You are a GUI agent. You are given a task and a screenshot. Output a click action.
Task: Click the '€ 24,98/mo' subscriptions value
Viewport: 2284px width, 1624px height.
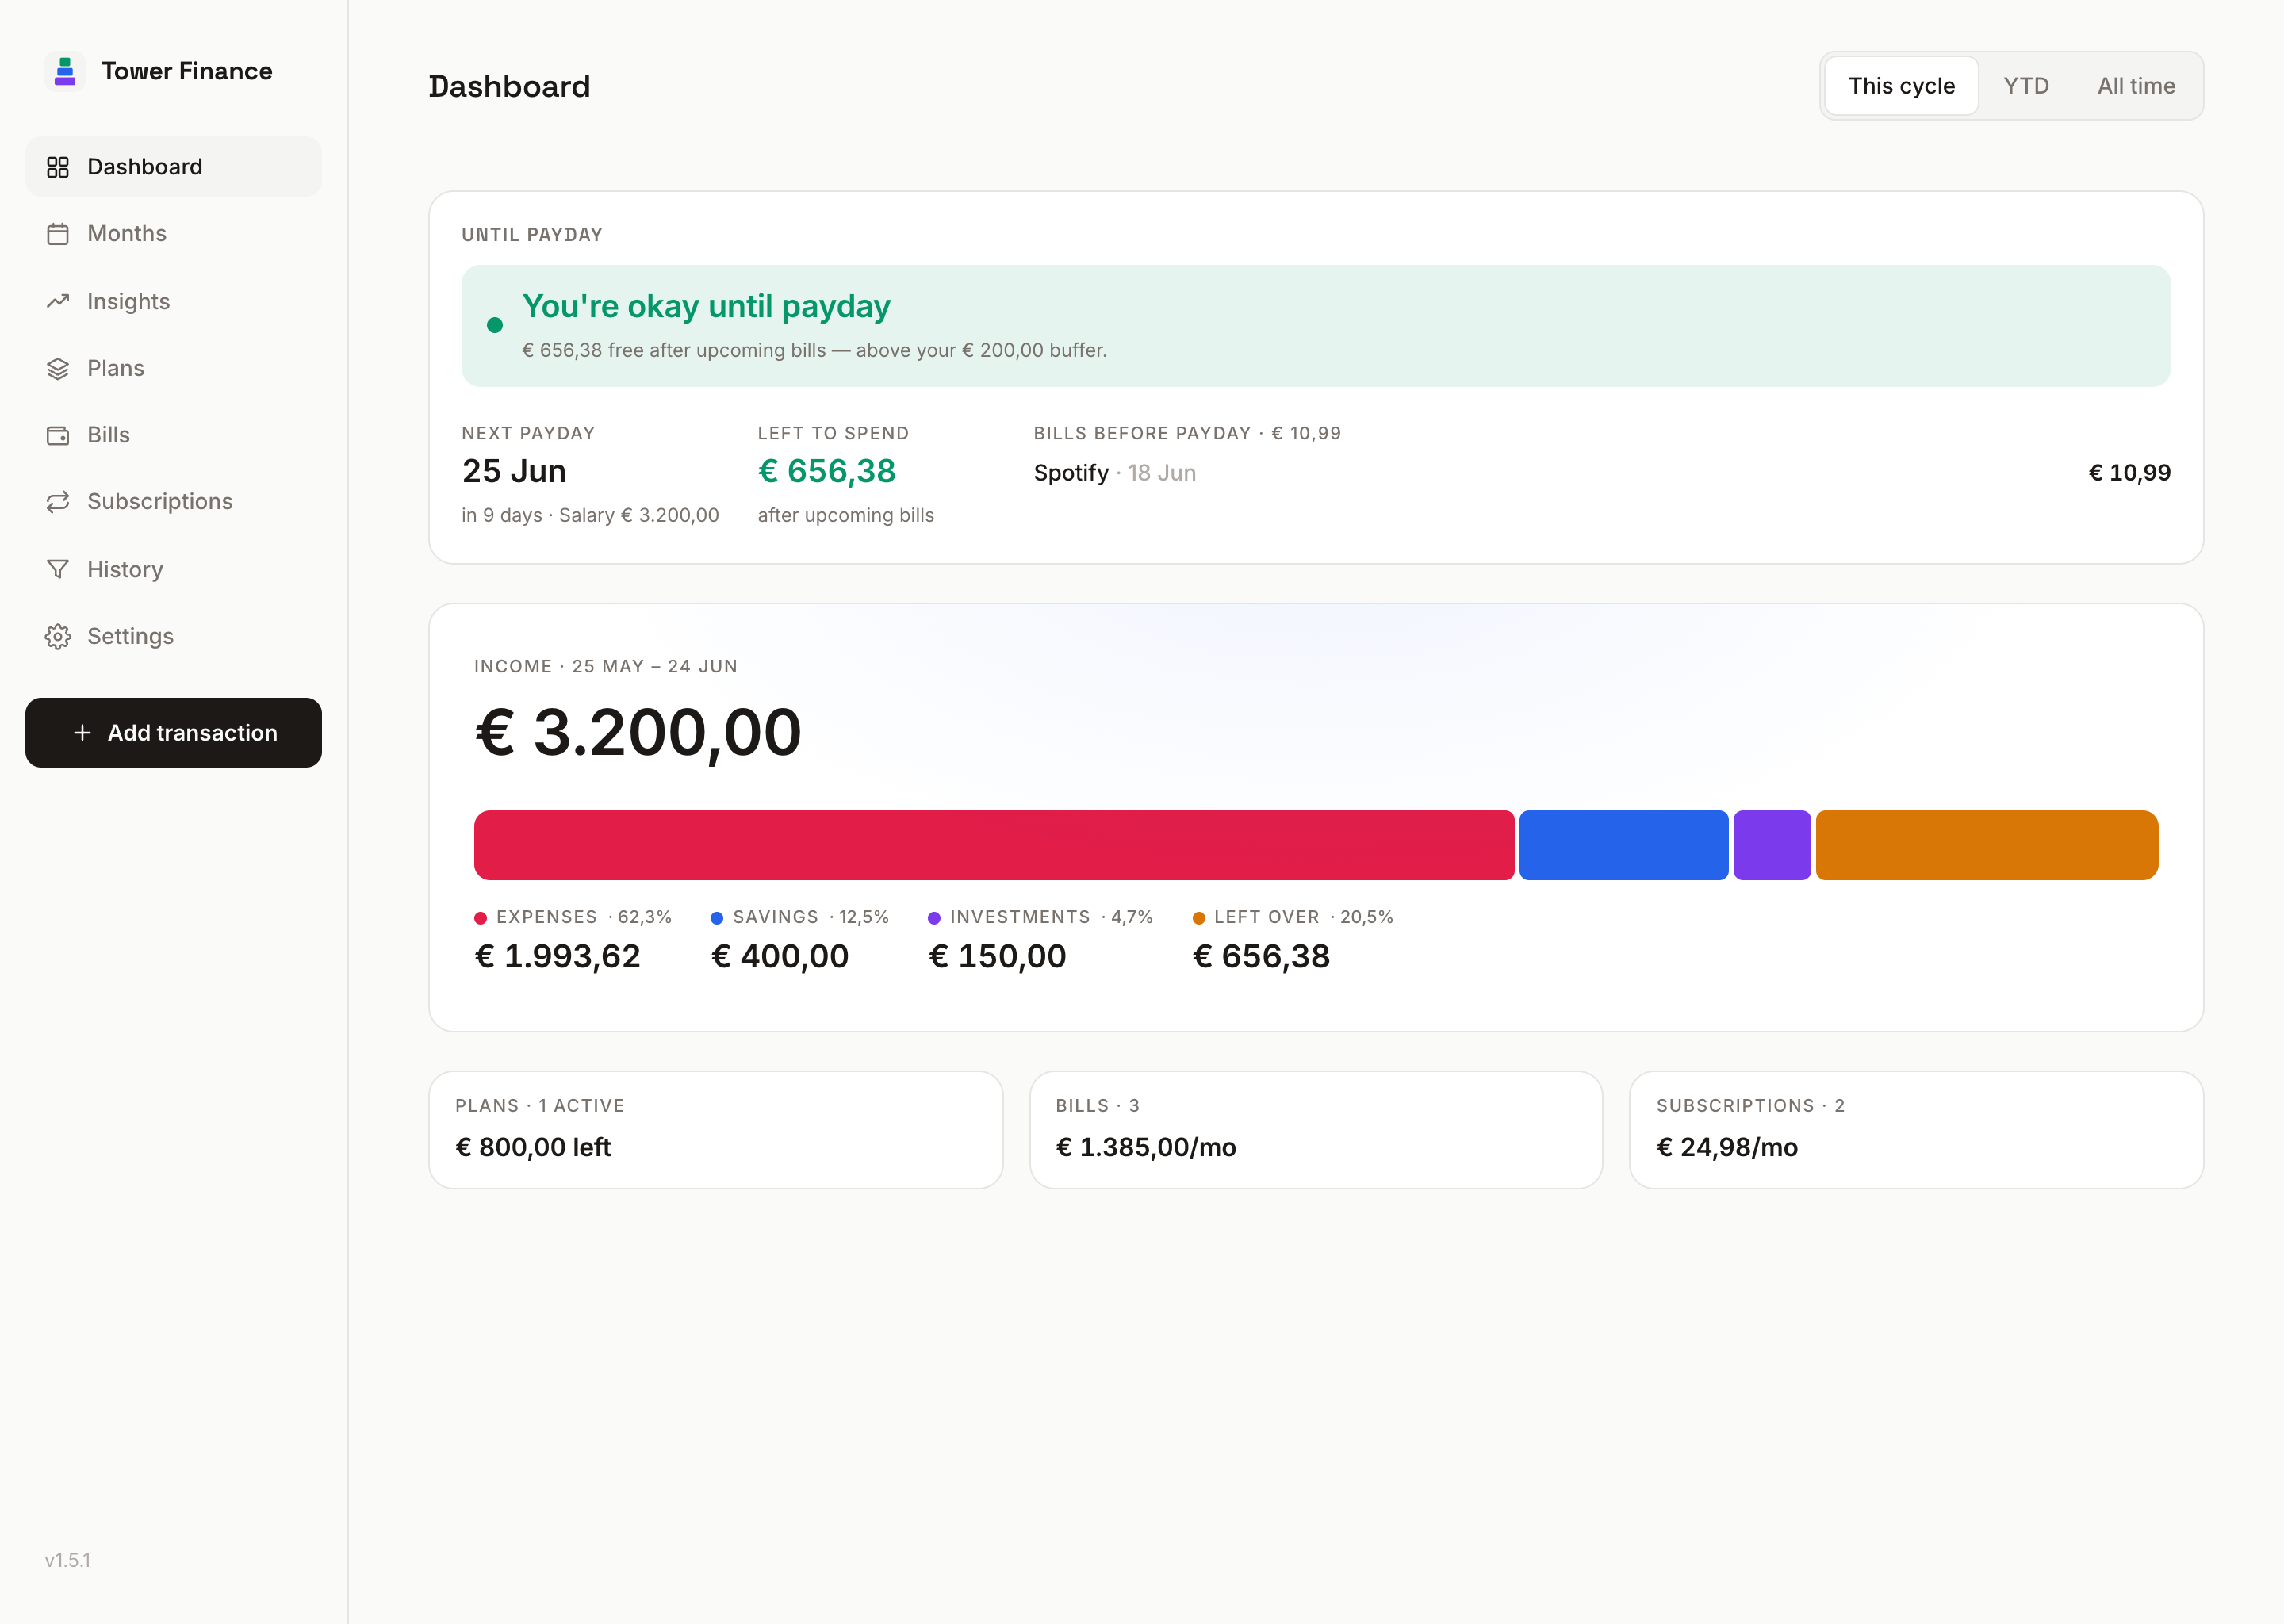pos(1727,1147)
